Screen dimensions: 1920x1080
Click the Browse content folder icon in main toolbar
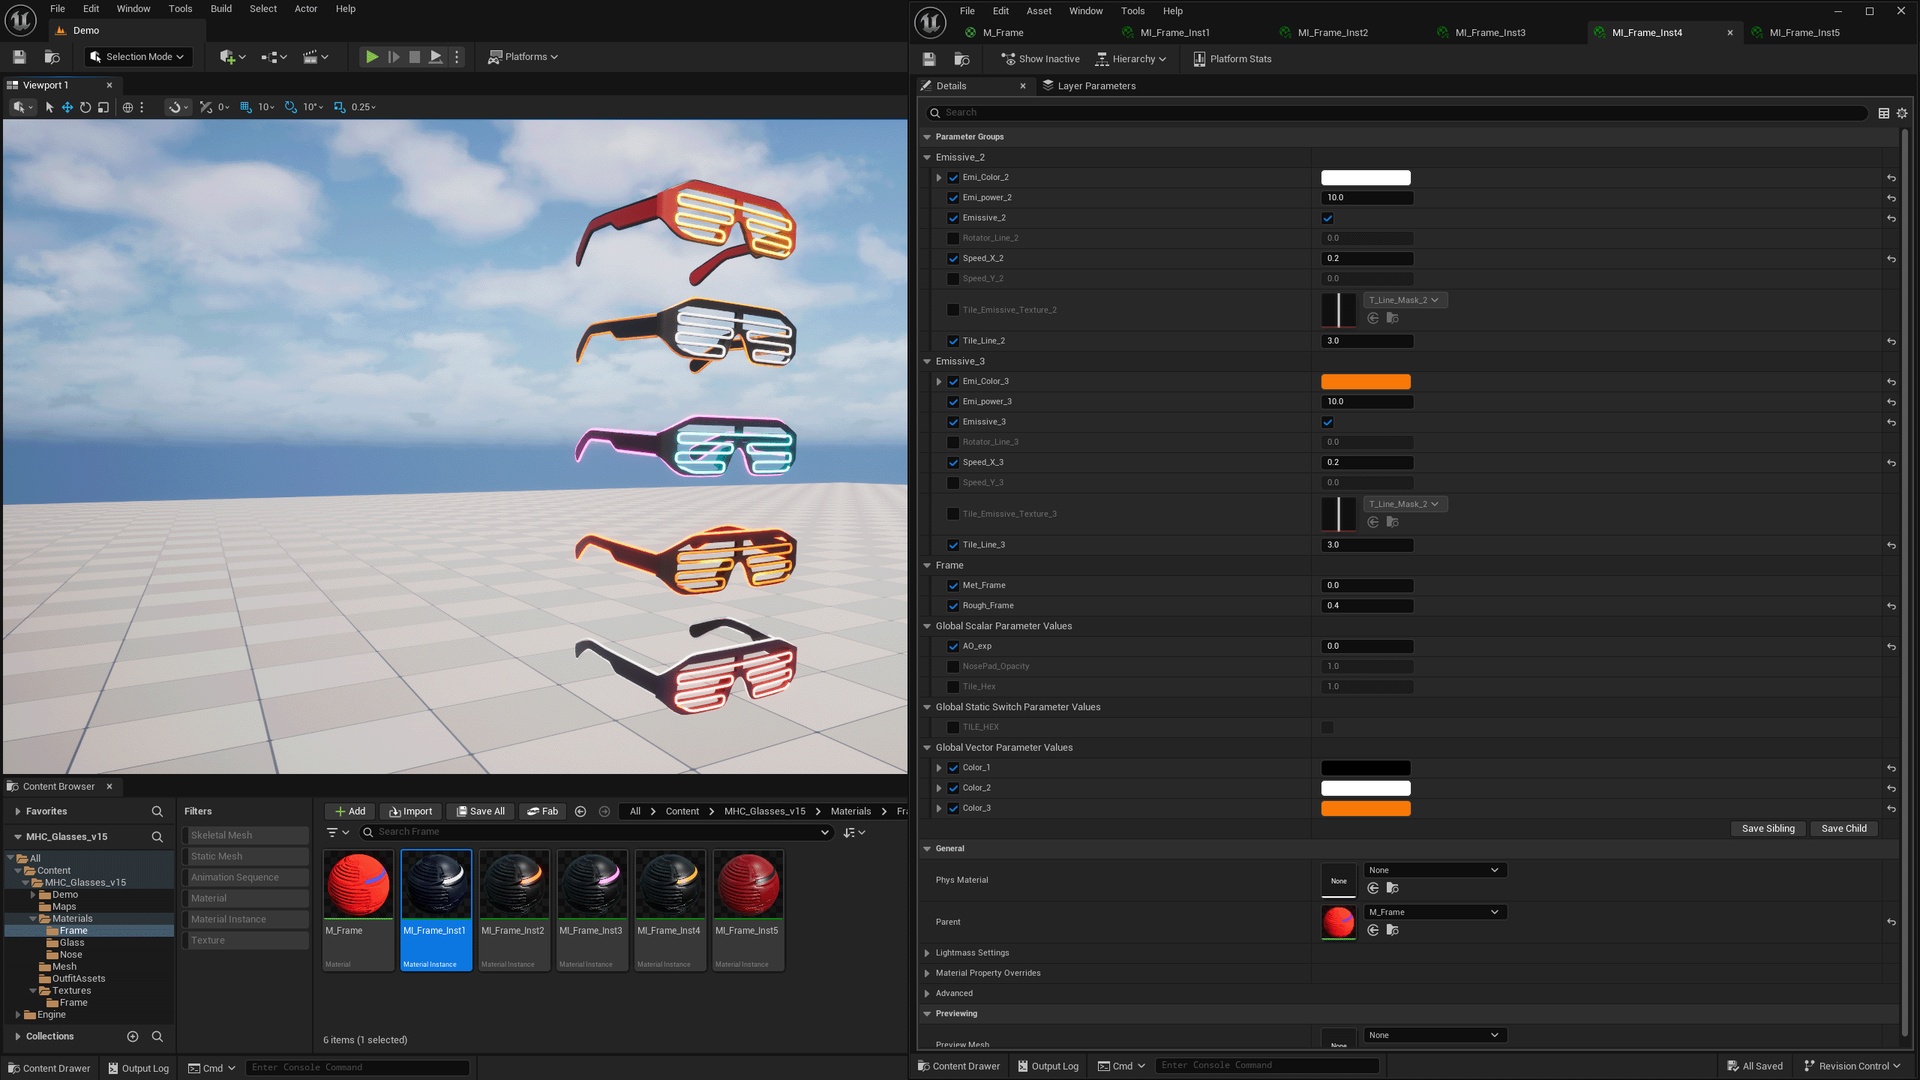(52, 57)
